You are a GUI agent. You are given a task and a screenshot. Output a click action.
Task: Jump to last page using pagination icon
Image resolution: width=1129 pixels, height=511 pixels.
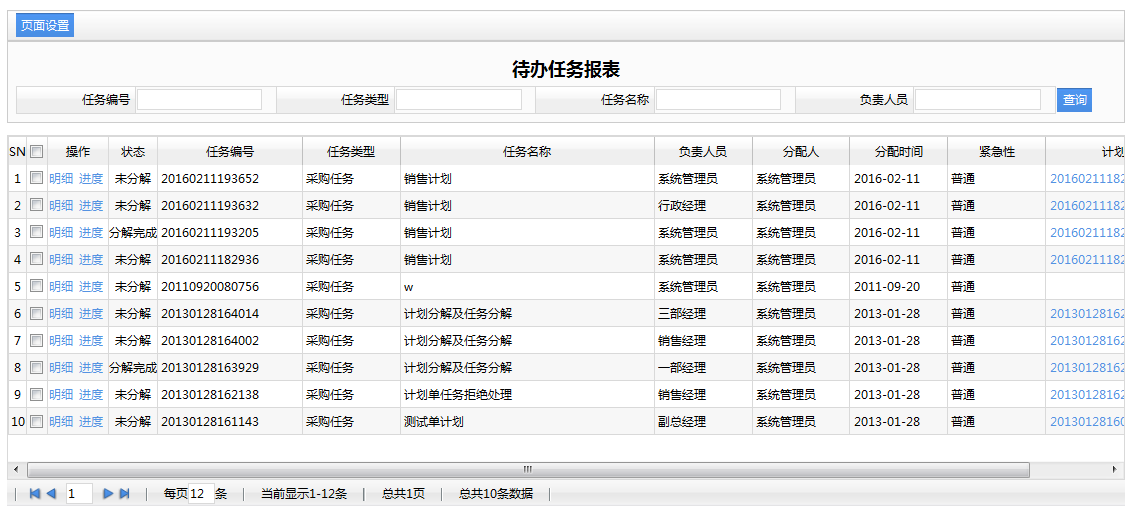pos(125,494)
